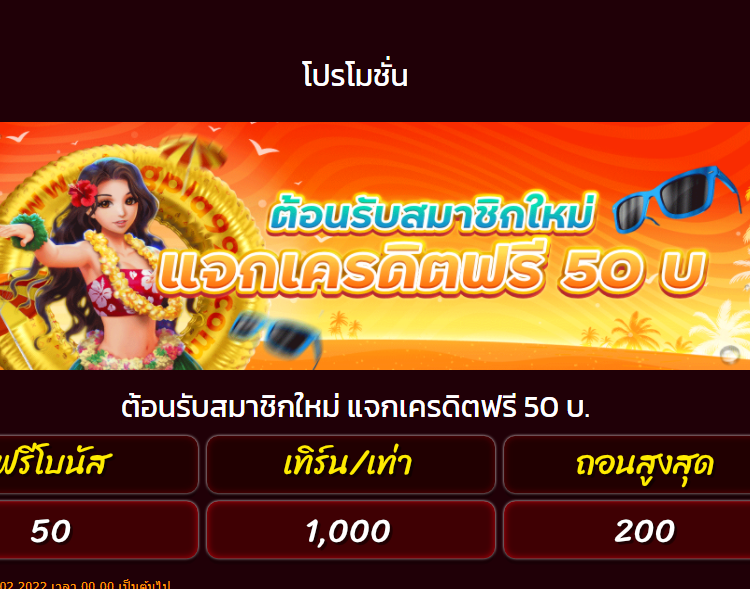Click banner text แจกเครดิตฟรี 50 บ
The width and height of the screenshot is (750, 589).
click(x=432, y=269)
